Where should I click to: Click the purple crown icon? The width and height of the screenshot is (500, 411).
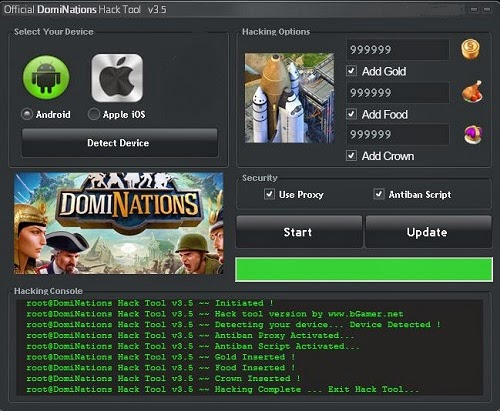coord(473,134)
